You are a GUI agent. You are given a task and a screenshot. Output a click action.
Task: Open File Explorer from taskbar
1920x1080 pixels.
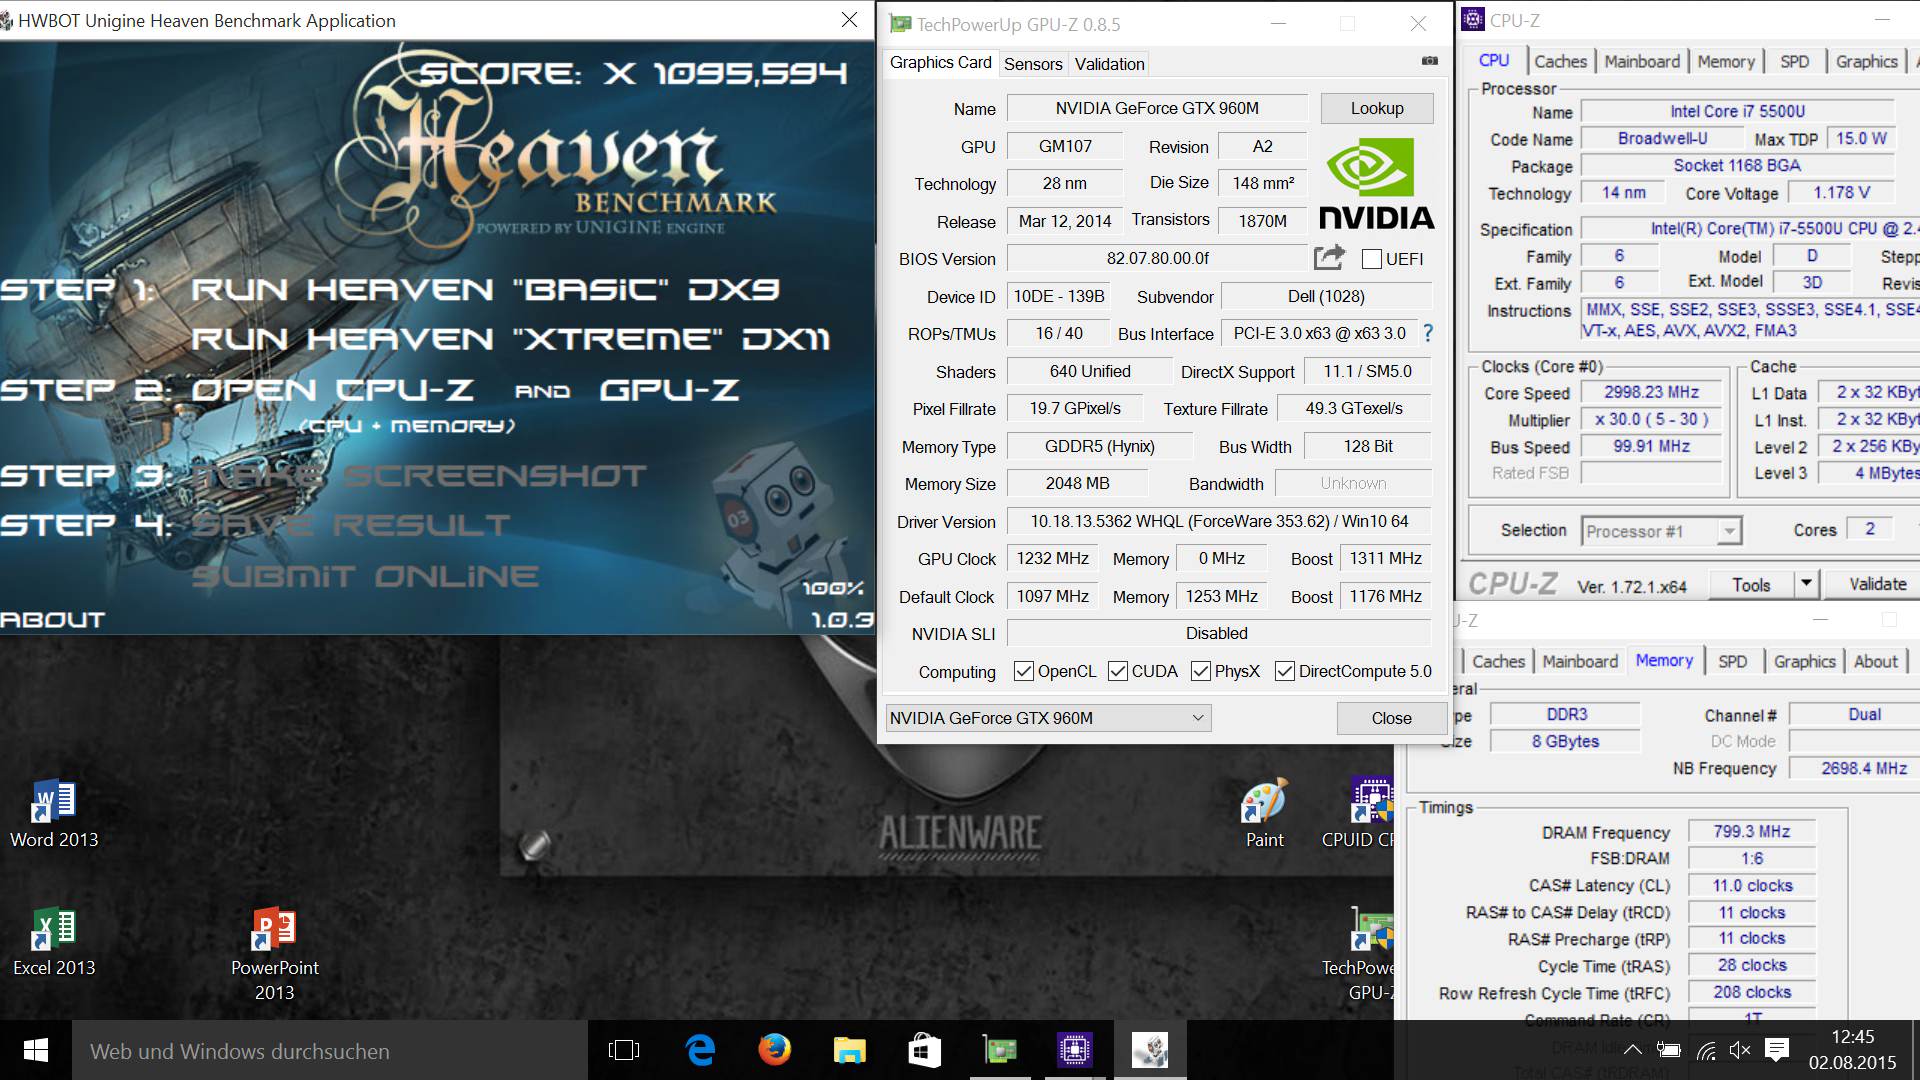[849, 1050]
